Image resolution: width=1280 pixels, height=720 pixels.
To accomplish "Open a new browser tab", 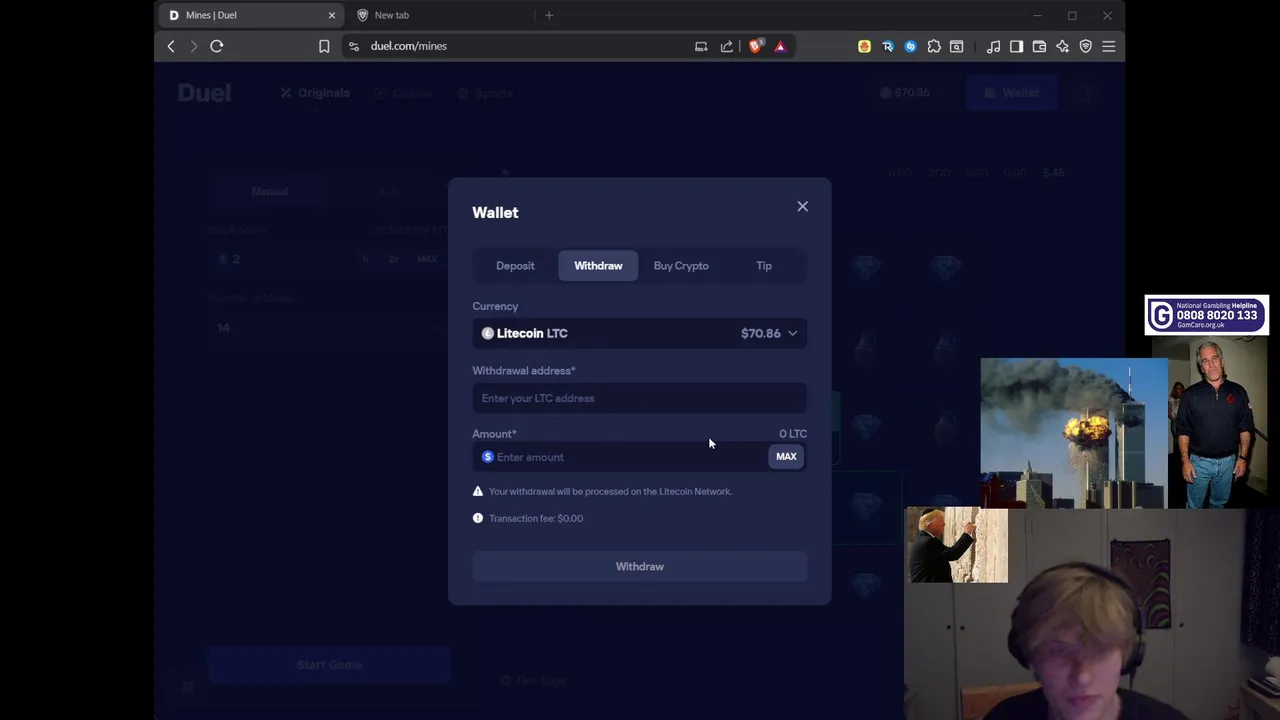I will click(549, 15).
